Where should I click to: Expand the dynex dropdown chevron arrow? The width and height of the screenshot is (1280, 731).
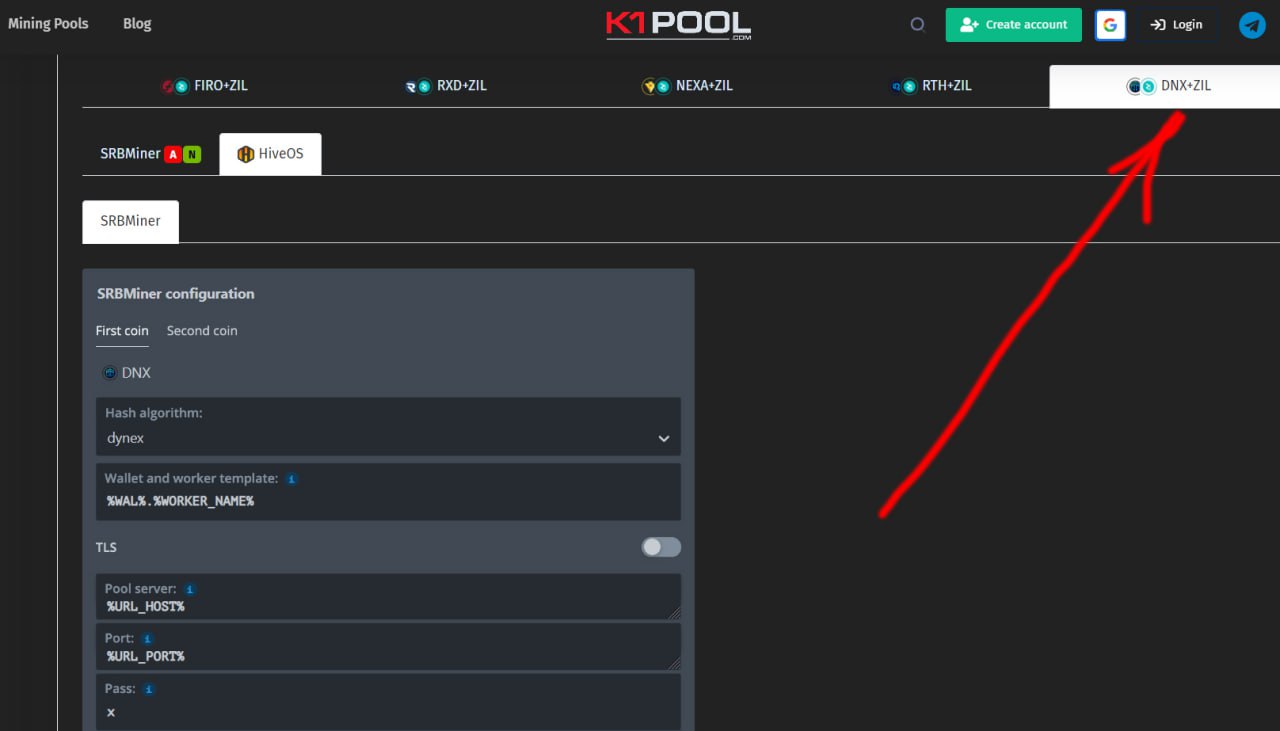(x=663, y=438)
